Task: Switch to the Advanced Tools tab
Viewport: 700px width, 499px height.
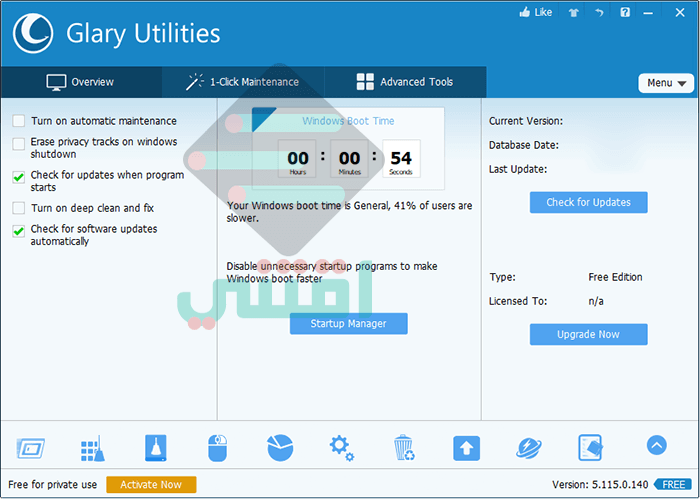Action: coord(405,82)
